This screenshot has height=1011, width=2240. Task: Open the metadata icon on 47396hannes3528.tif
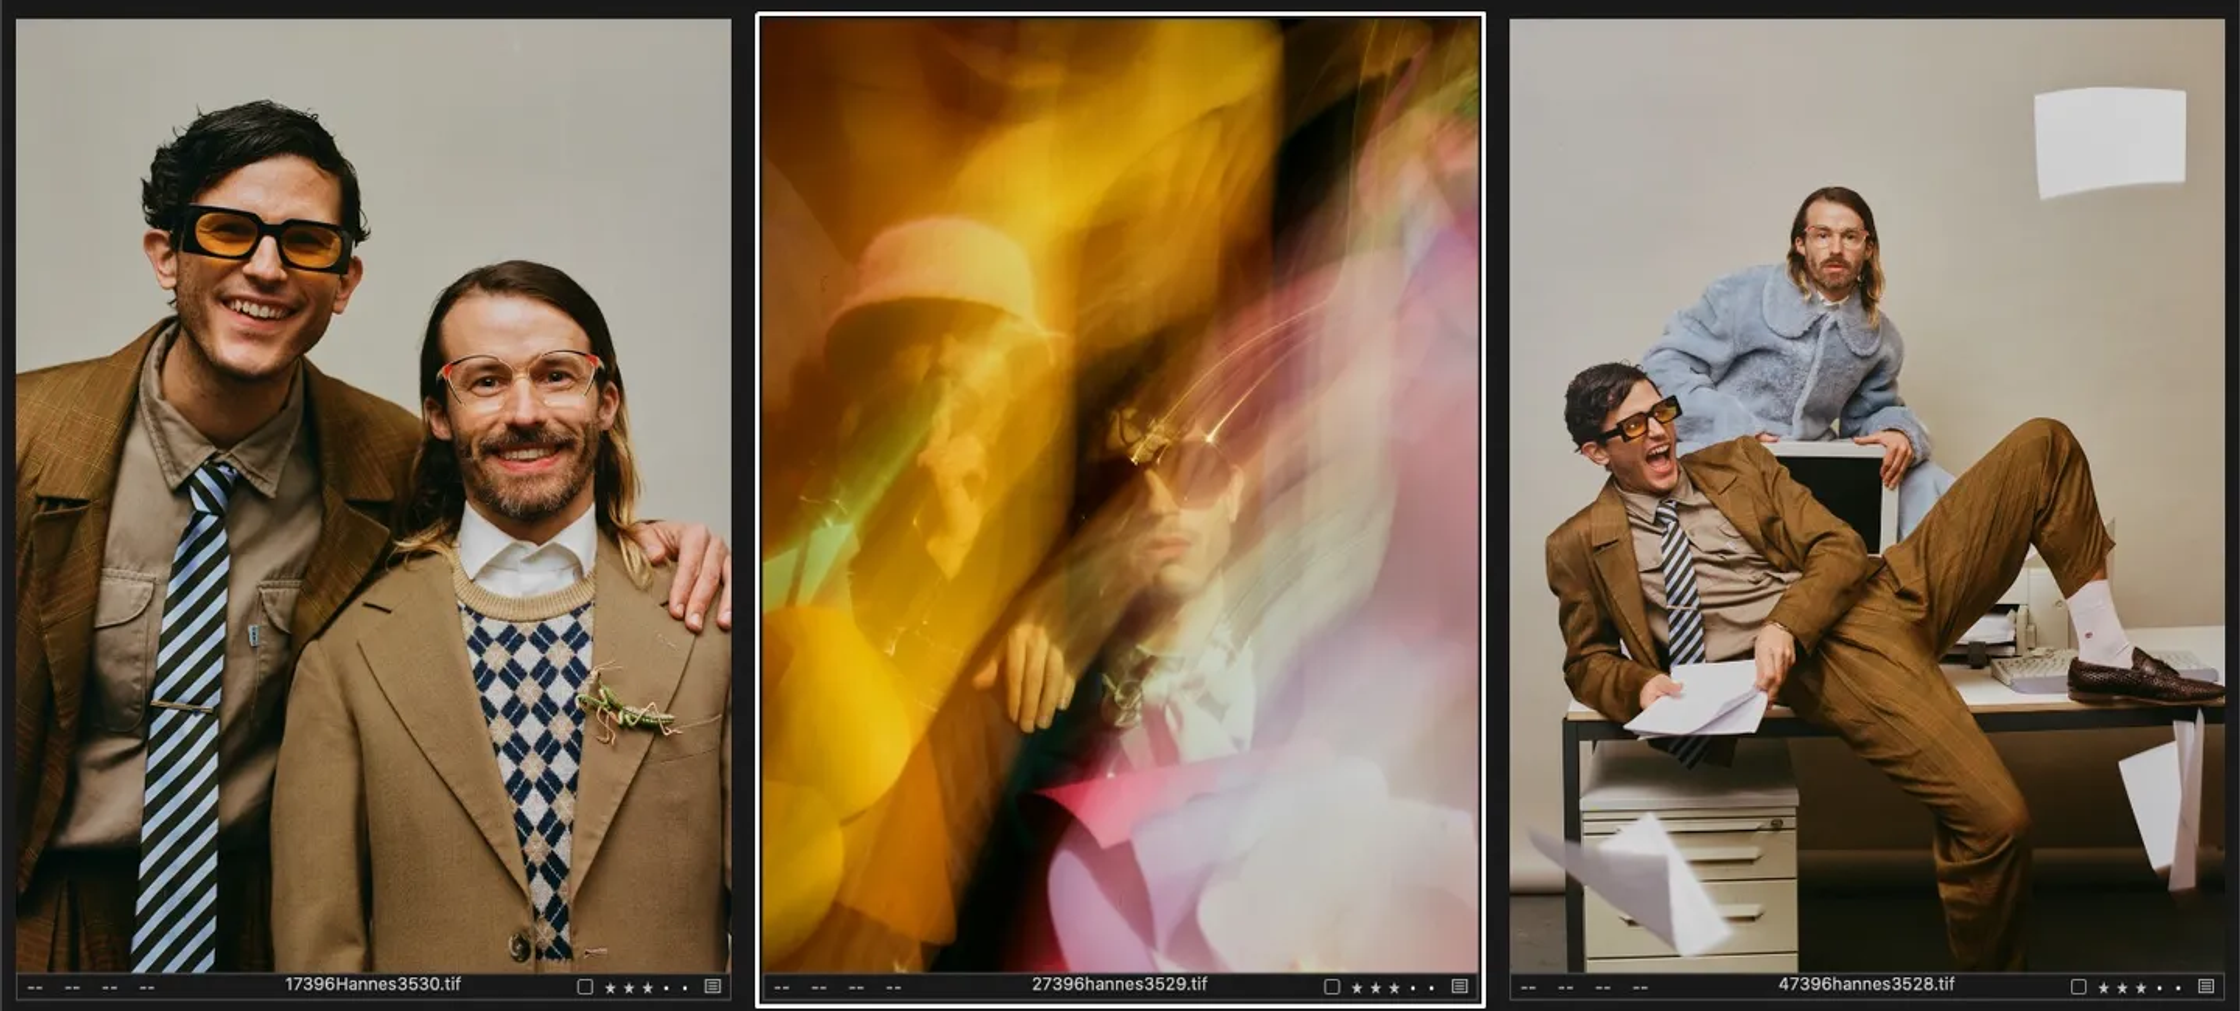2206,987
